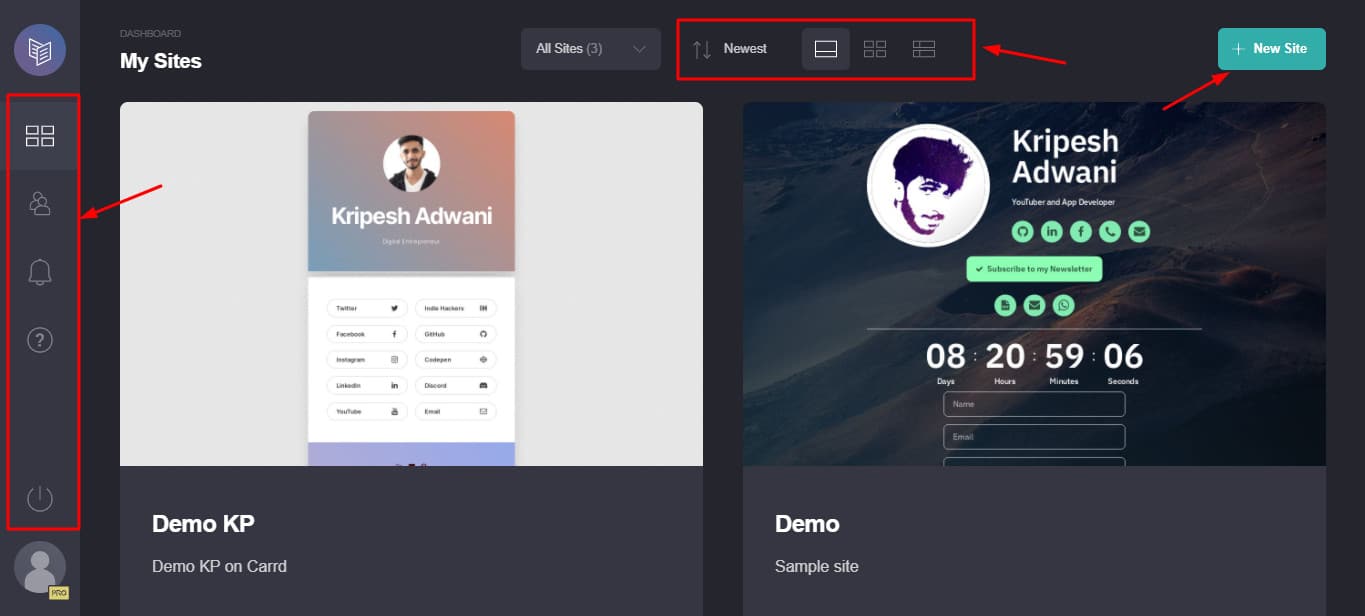Click the GitHub icon in Demo preview
Viewport: 1365px width, 616px height.
coord(1022,232)
